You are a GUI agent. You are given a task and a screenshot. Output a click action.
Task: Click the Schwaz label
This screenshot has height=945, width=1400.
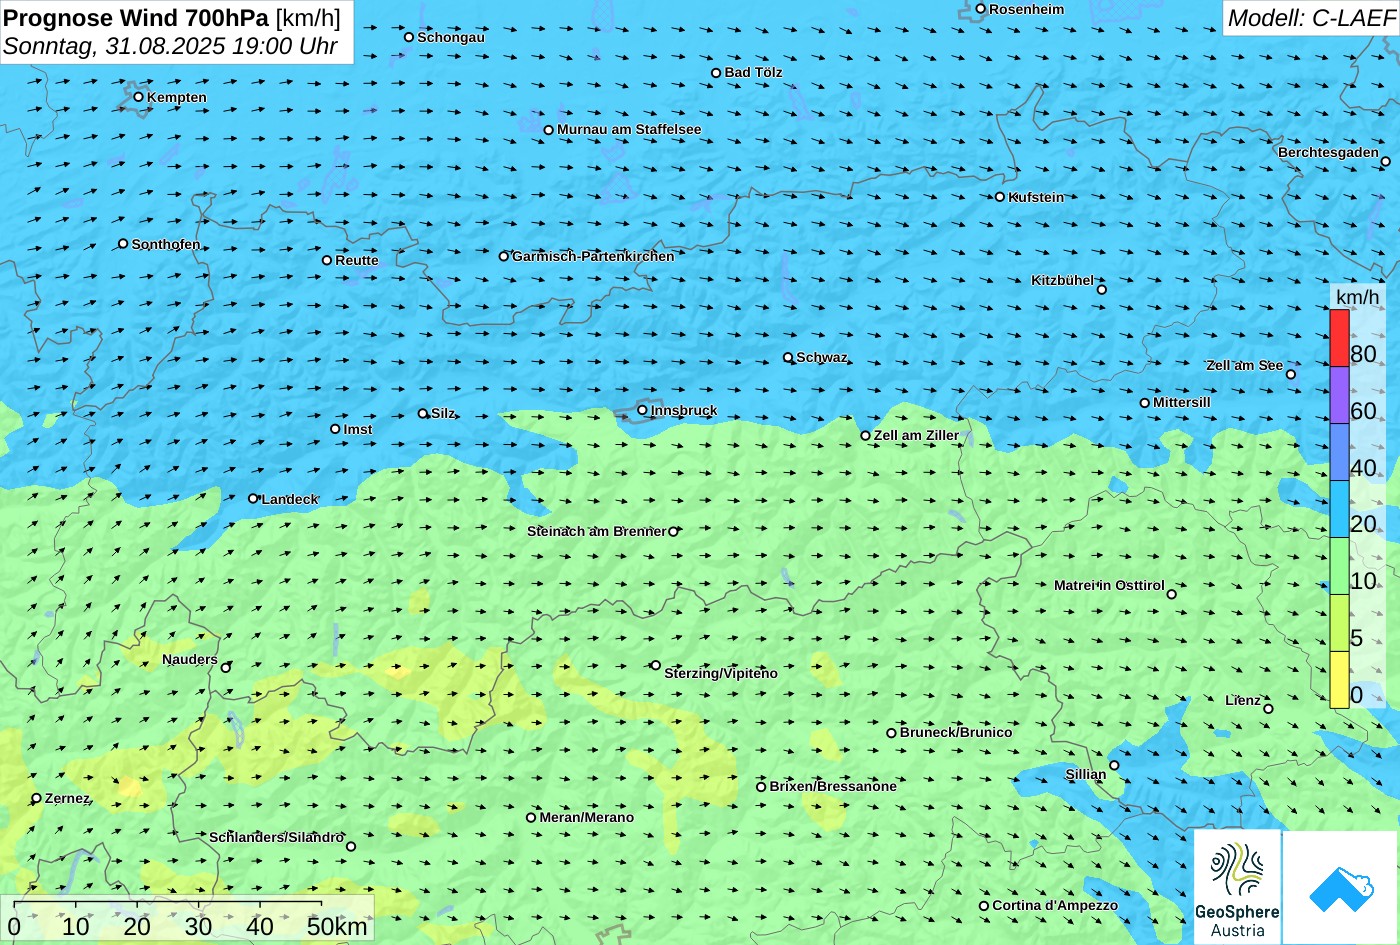tap(822, 357)
